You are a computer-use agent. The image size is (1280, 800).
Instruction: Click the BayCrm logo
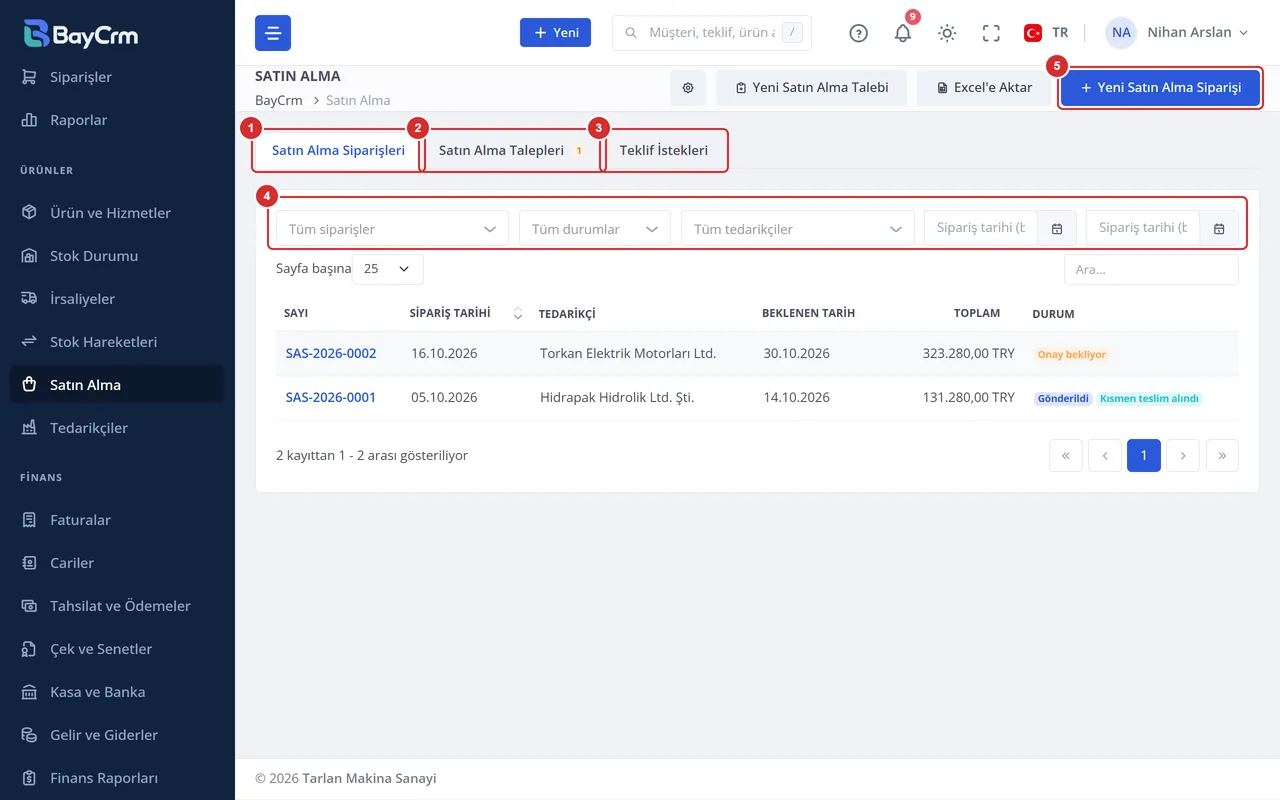point(81,34)
